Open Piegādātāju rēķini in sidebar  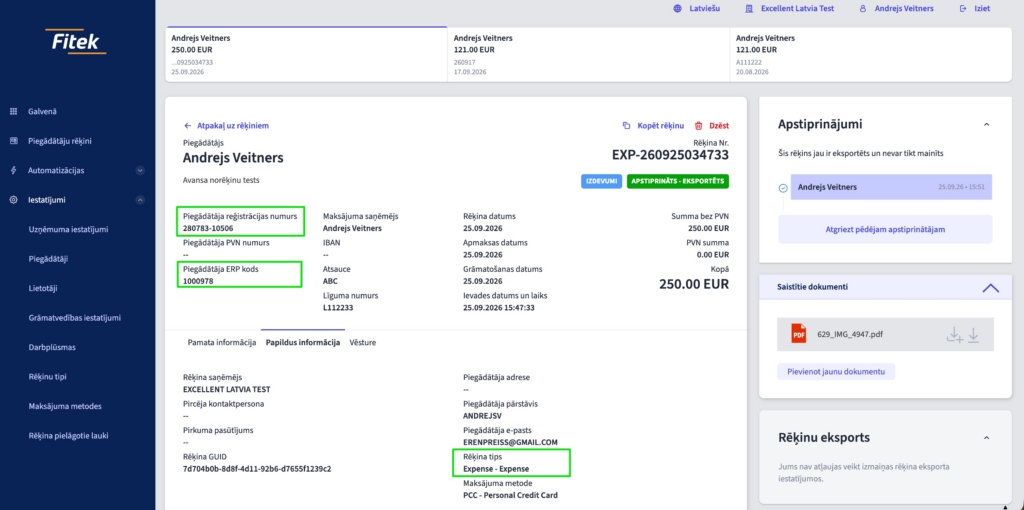click(x=60, y=140)
